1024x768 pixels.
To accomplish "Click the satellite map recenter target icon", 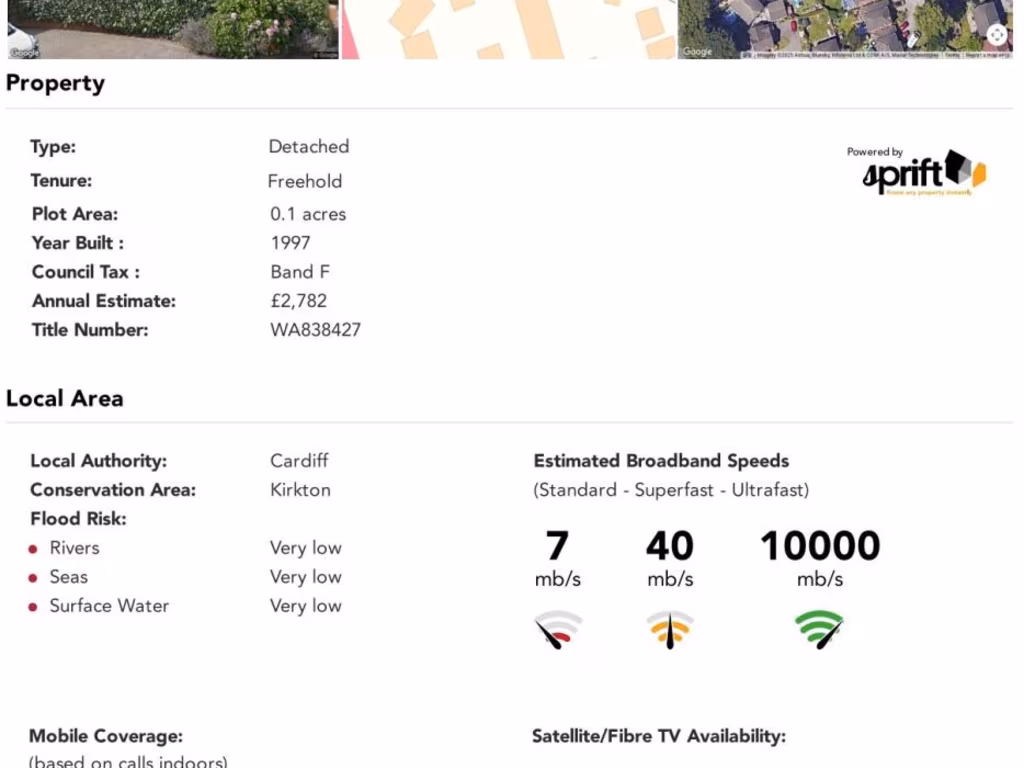I will pyautogui.click(x=997, y=35).
